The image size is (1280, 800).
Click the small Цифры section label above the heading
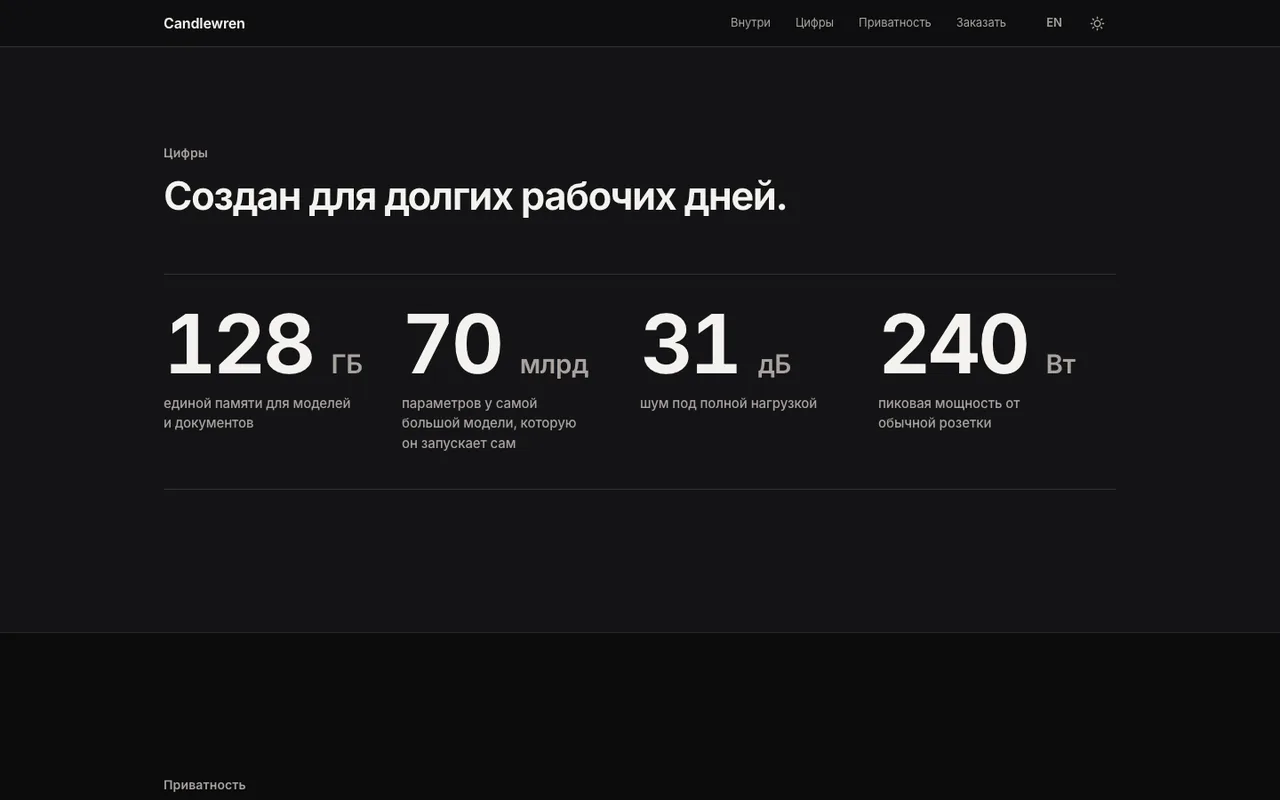186,153
